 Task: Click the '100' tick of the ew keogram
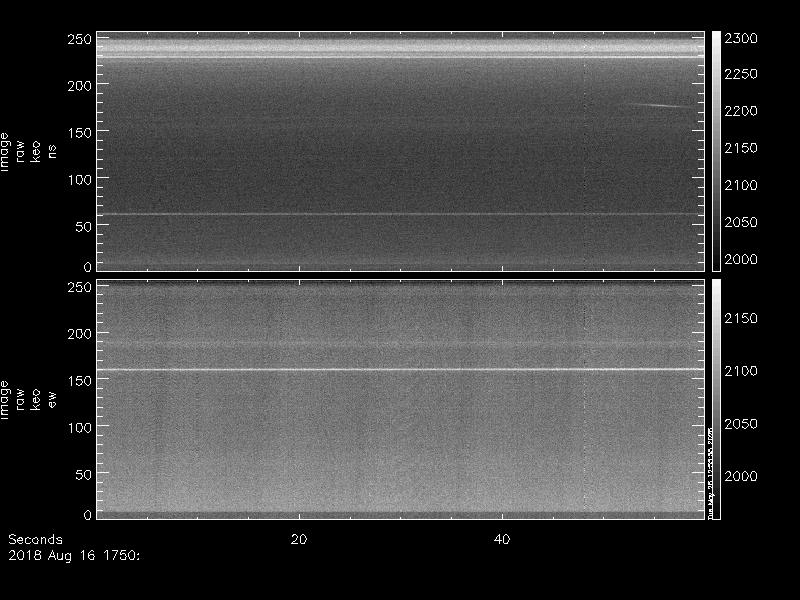(80, 428)
